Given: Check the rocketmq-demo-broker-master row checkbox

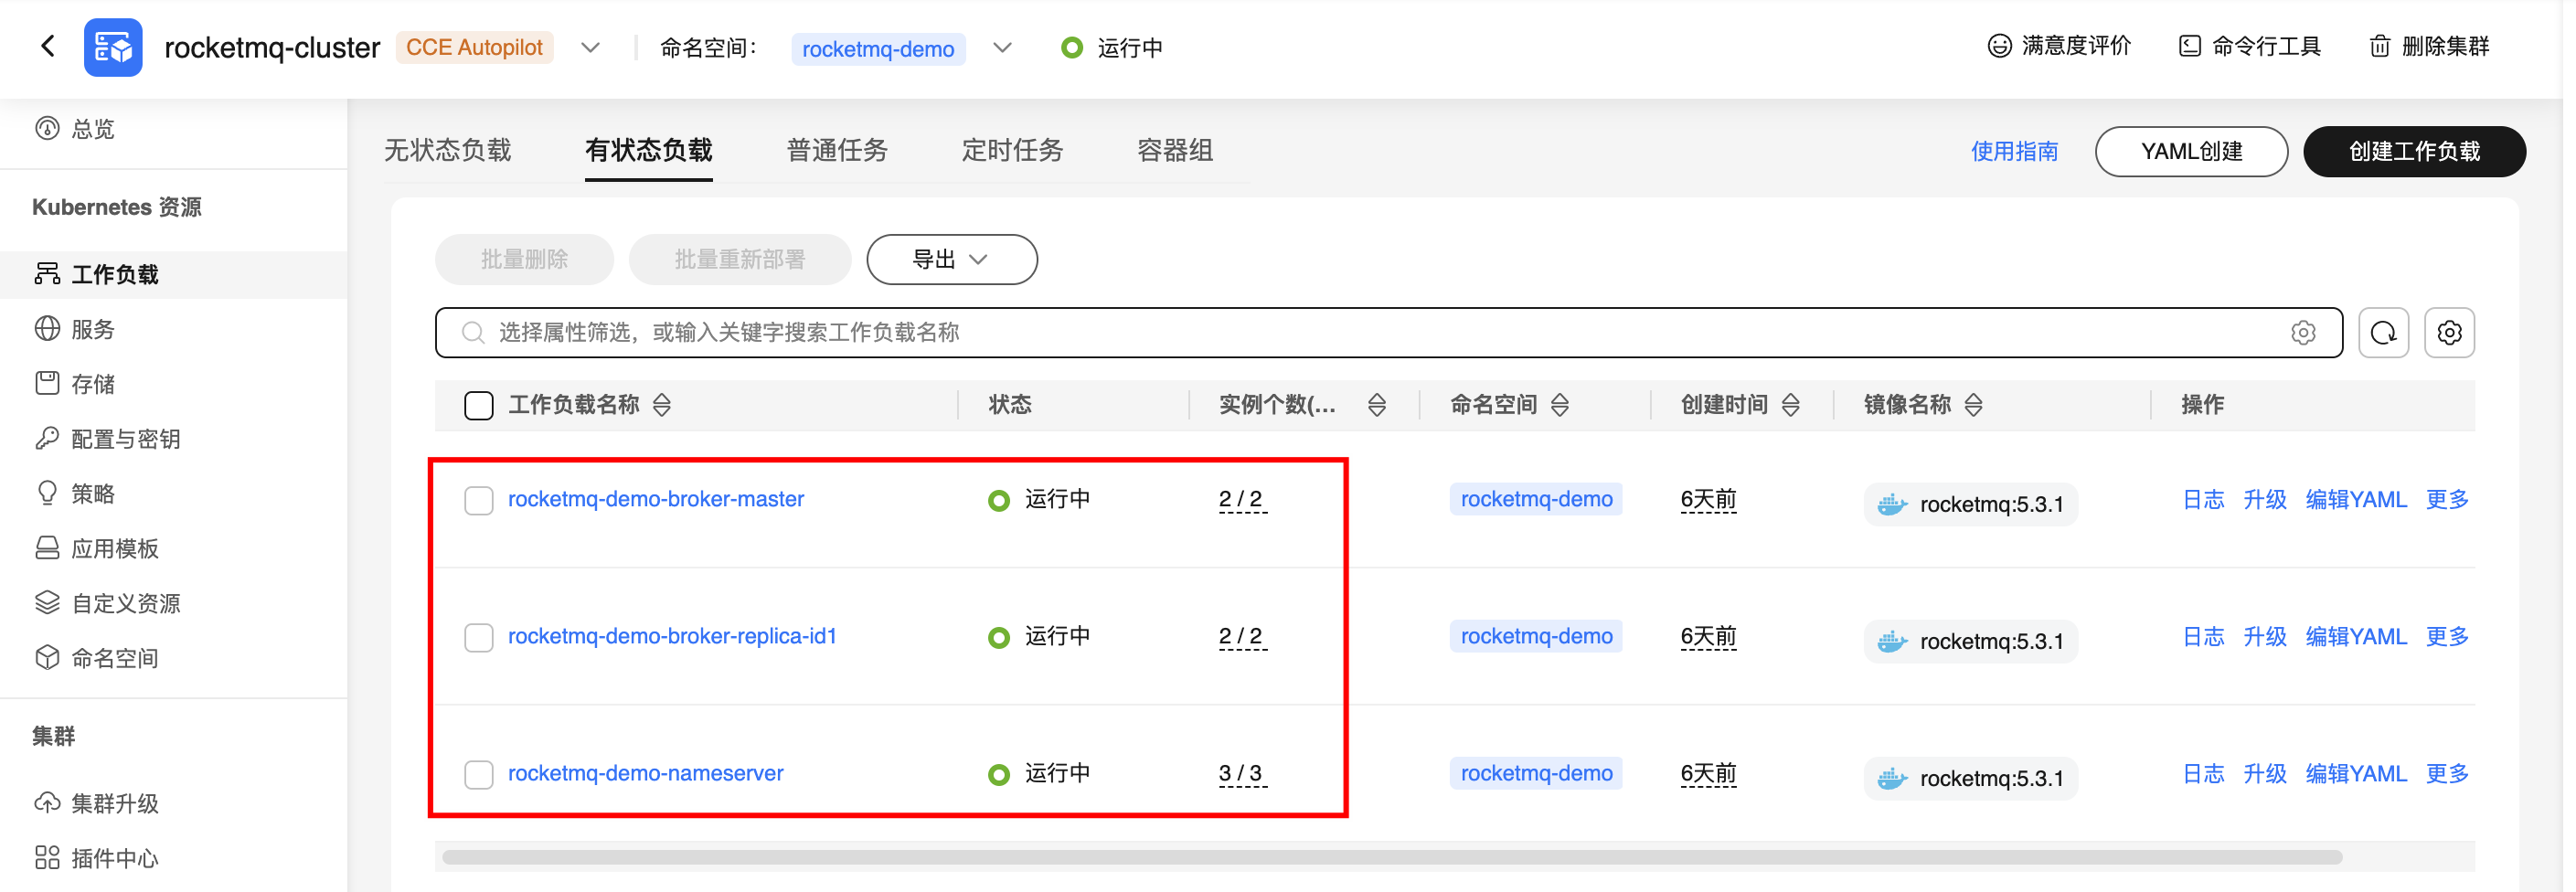Looking at the screenshot, I should (x=479, y=500).
